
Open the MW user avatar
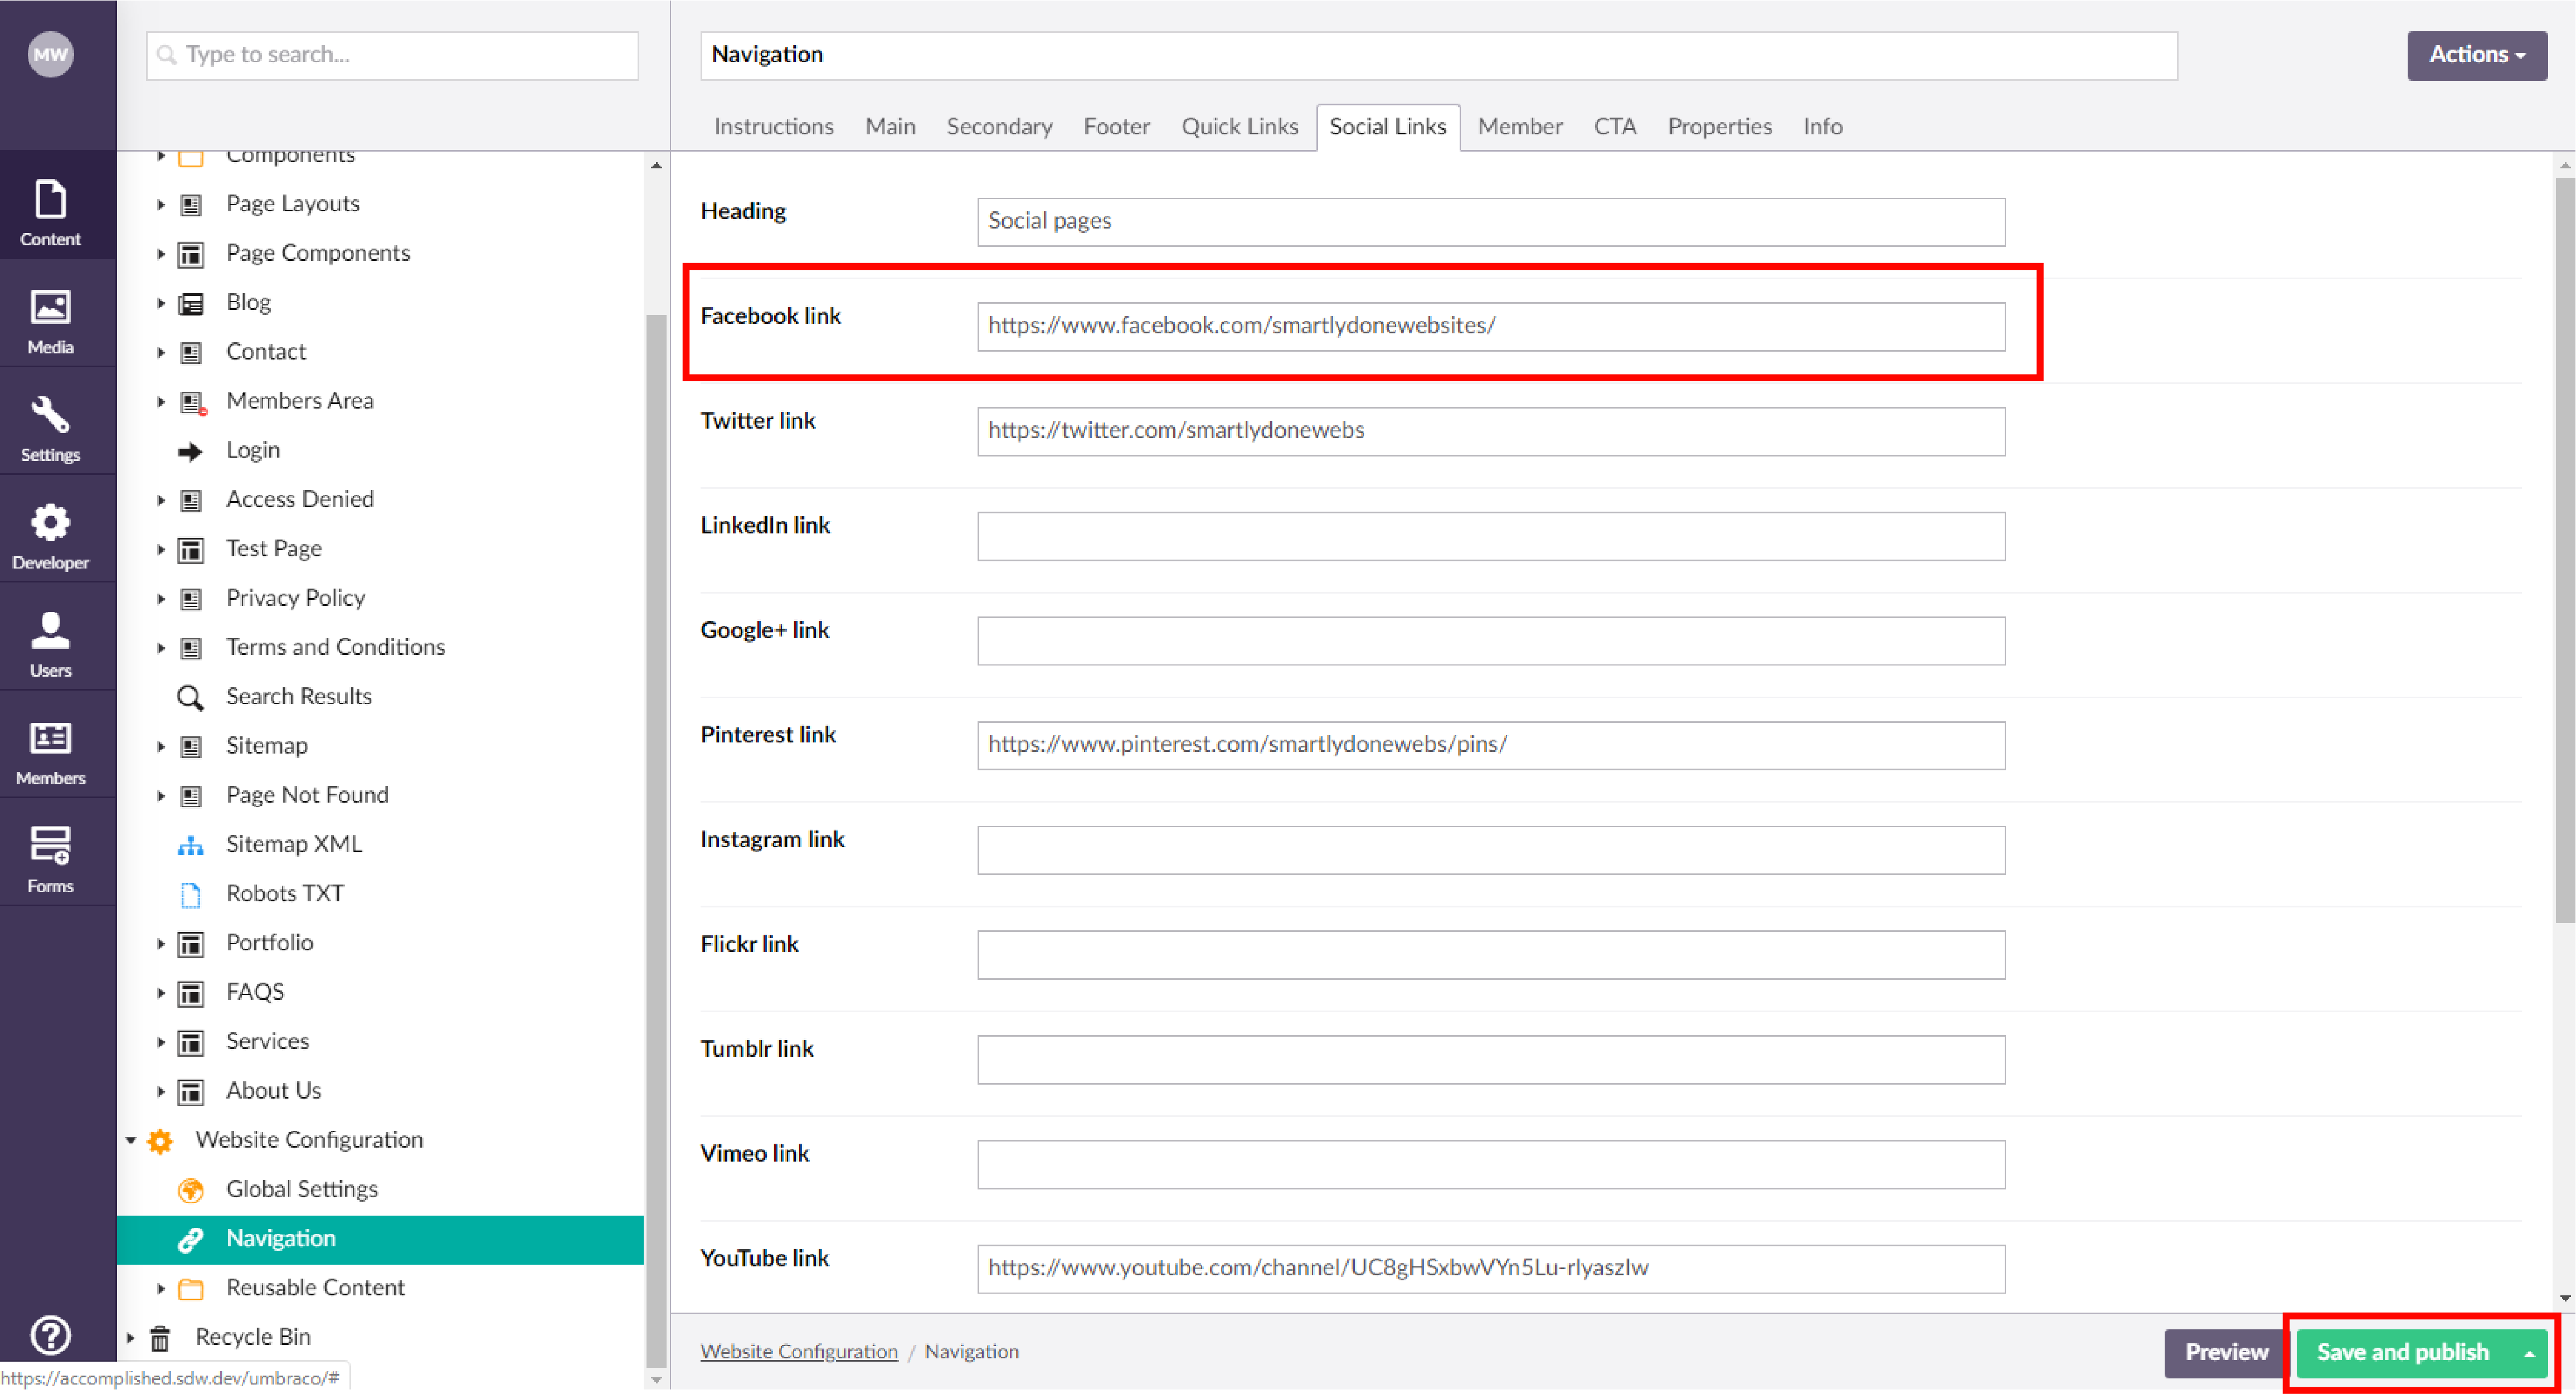[x=50, y=54]
